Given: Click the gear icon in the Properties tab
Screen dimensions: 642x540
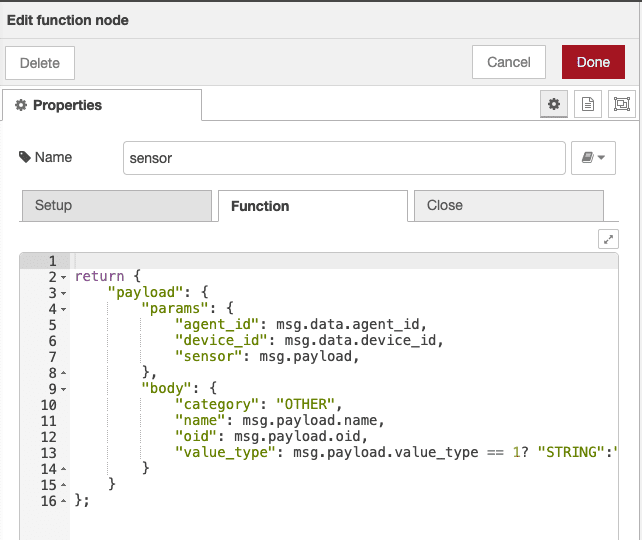Looking at the screenshot, I should [20, 105].
